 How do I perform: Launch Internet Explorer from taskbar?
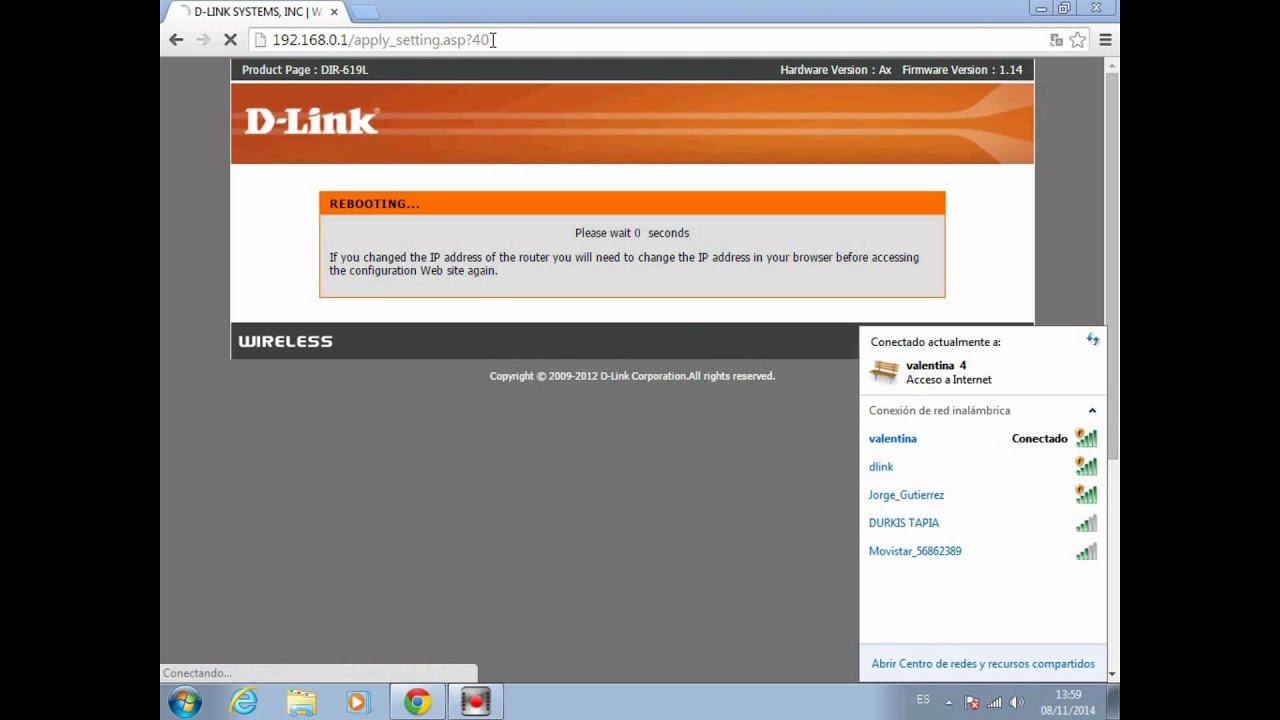tap(243, 702)
